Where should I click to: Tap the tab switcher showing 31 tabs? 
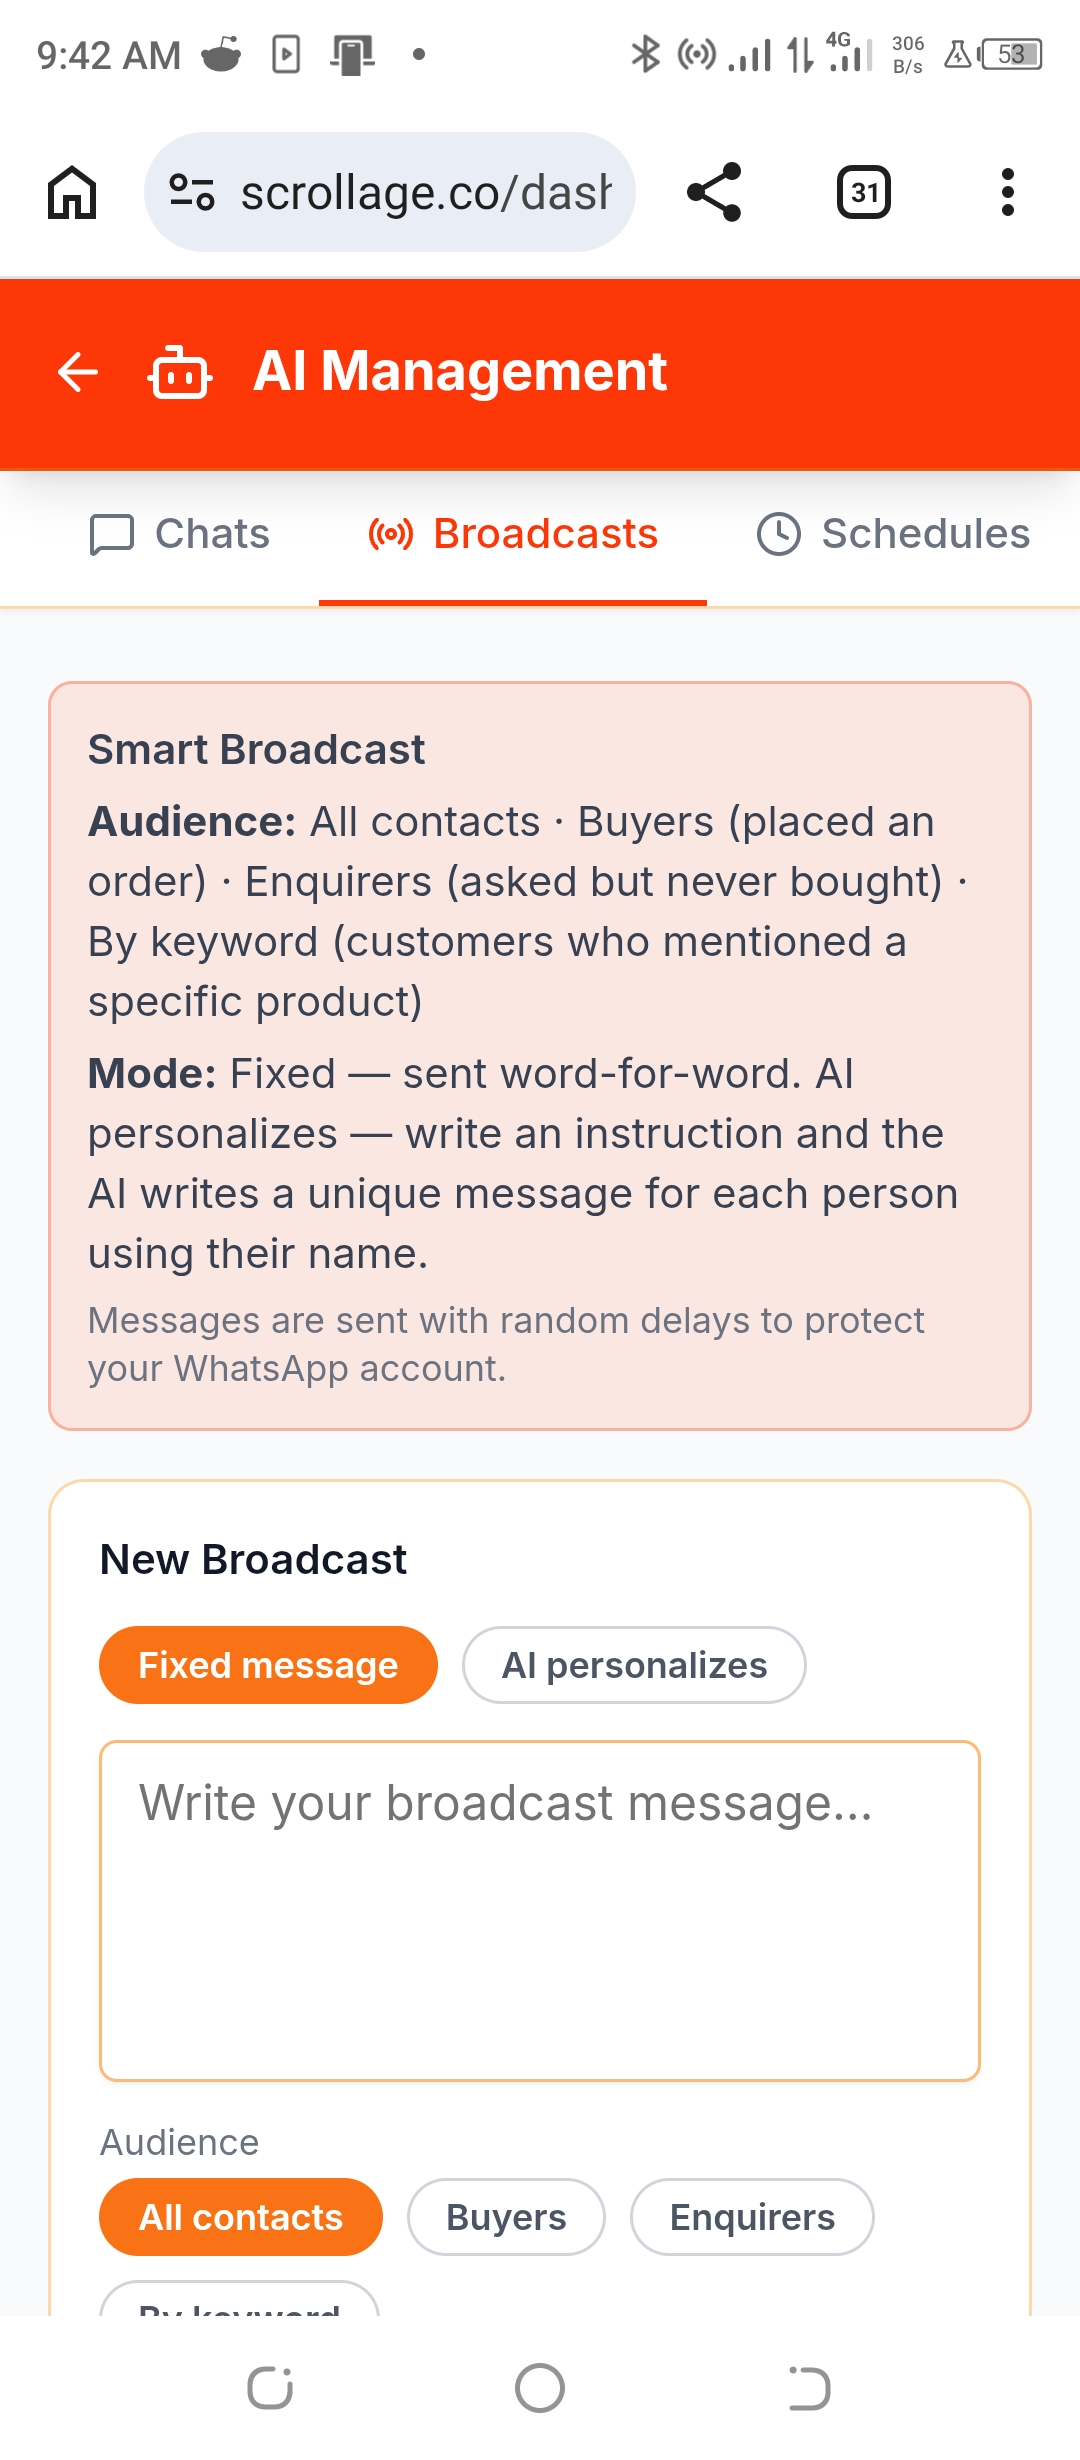tap(863, 192)
